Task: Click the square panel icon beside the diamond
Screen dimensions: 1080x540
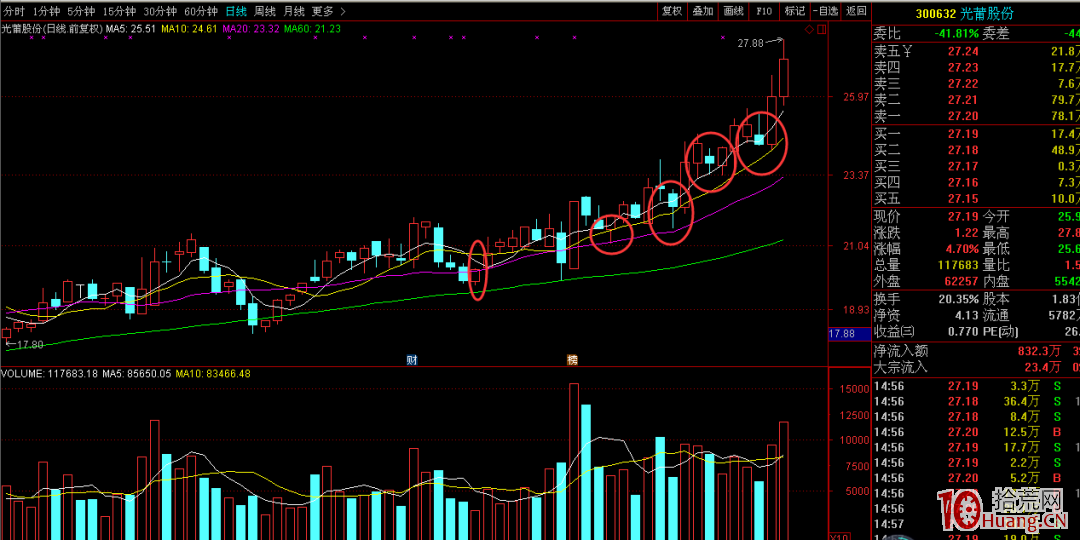Action: (820, 29)
